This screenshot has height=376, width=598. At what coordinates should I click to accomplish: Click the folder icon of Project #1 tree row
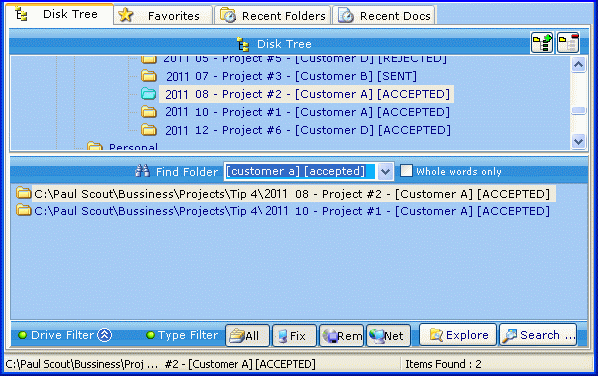tap(149, 112)
